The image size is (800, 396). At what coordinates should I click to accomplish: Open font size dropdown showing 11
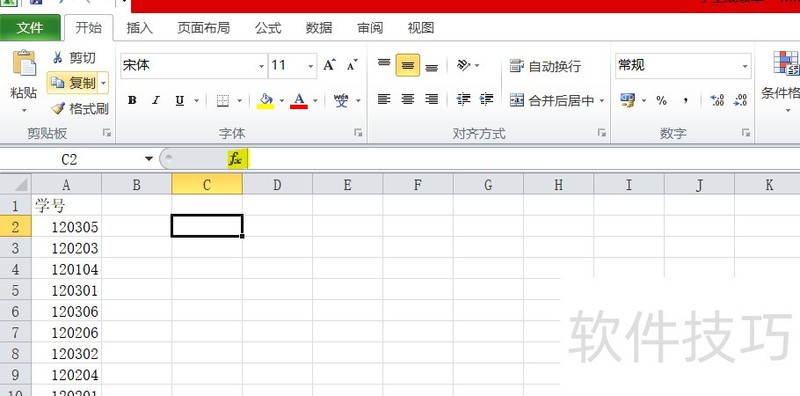pyautogui.click(x=311, y=66)
